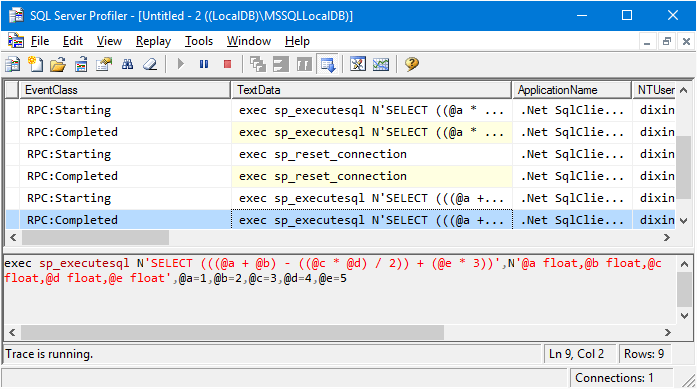Select first RPC:Starting row with SELECT ((@a *

coord(340,110)
